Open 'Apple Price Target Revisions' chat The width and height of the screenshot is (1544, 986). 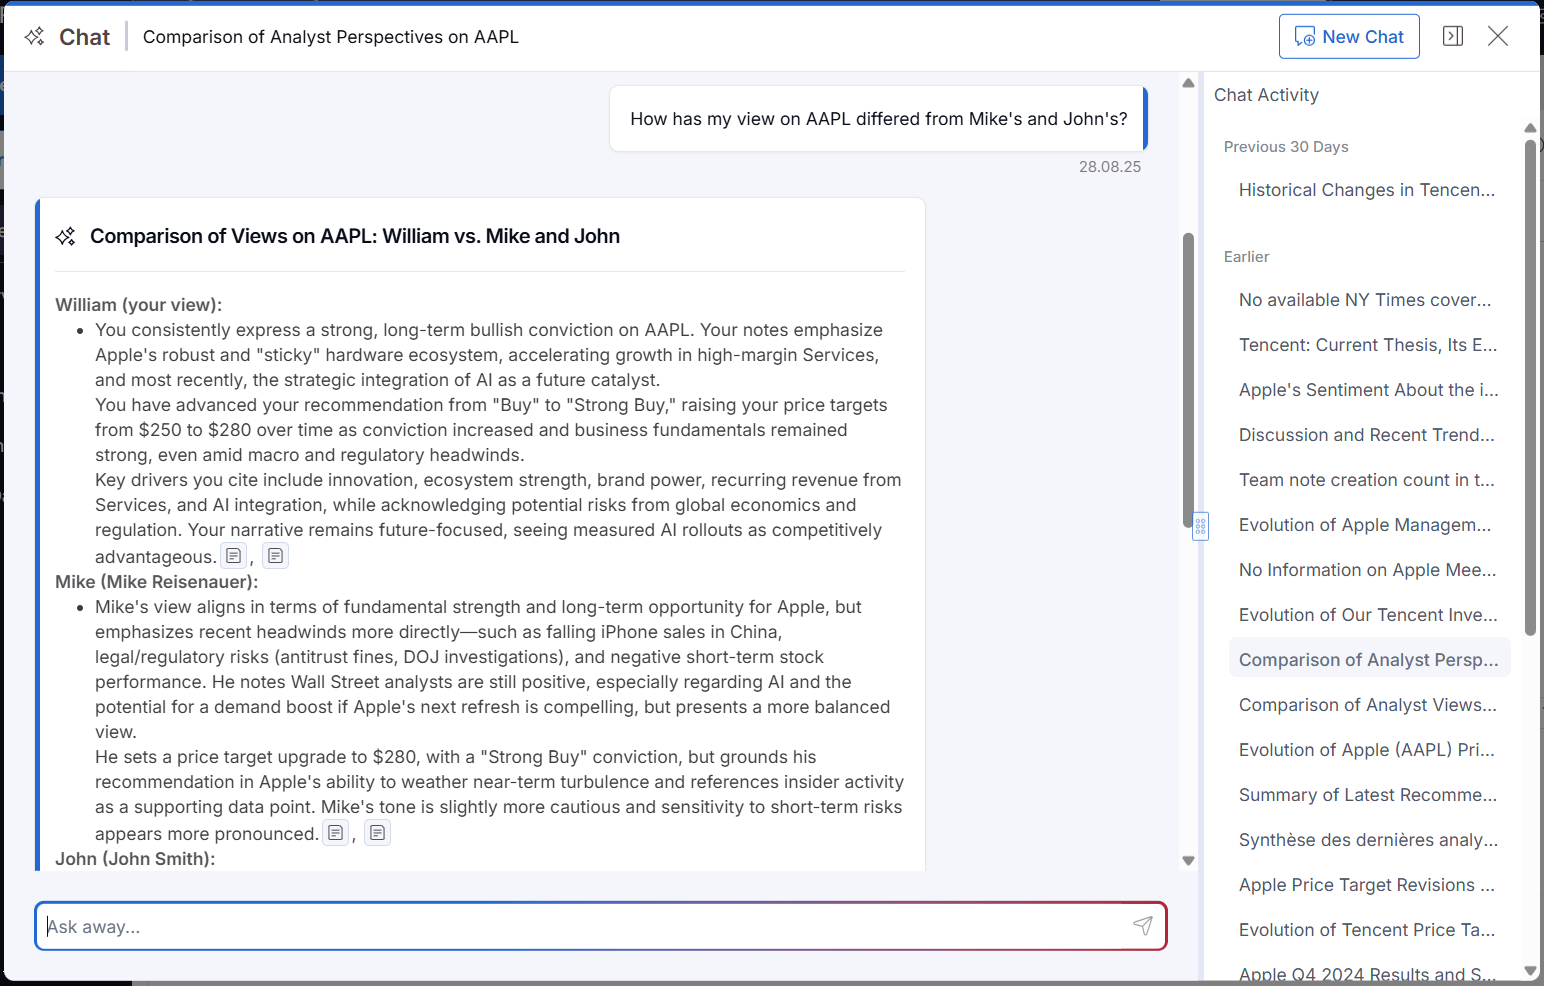[x=1366, y=885]
